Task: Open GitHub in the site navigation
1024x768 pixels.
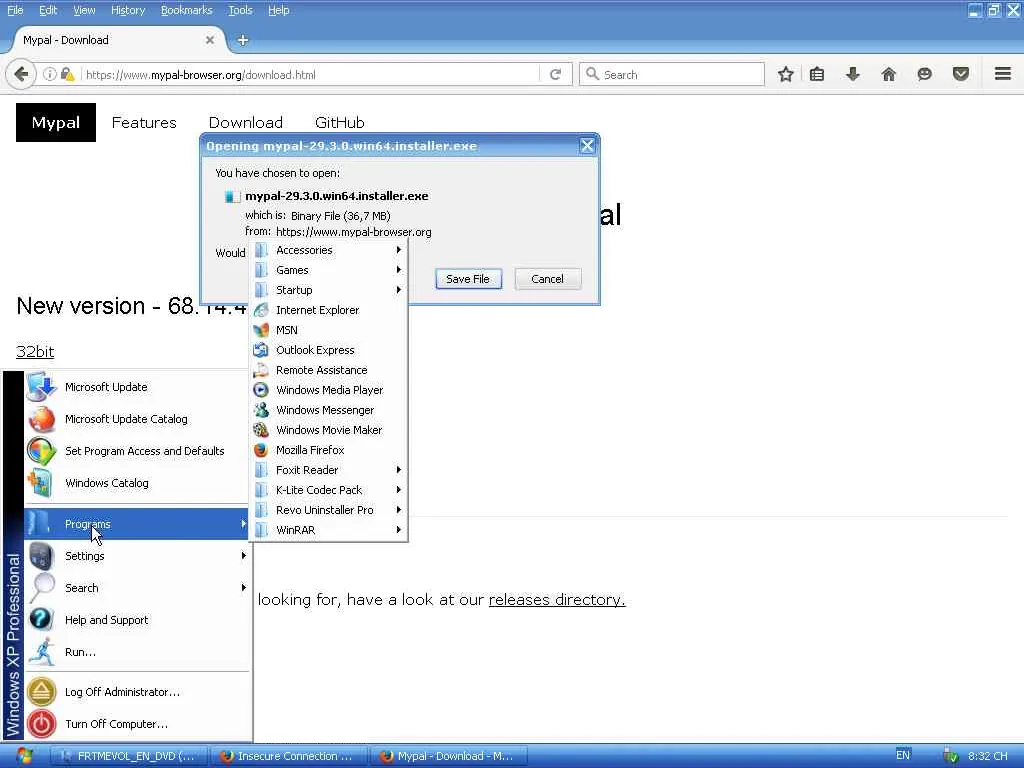Action: [340, 123]
